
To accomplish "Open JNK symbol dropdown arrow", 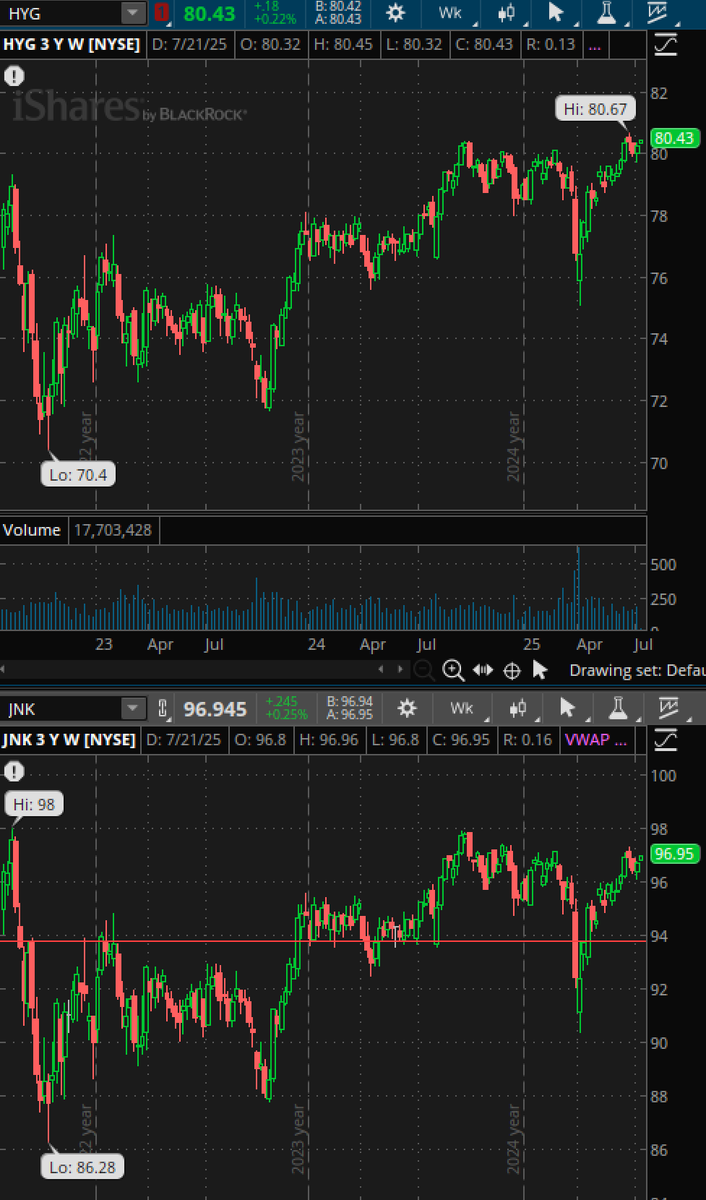I will click(x=133, y=709).
